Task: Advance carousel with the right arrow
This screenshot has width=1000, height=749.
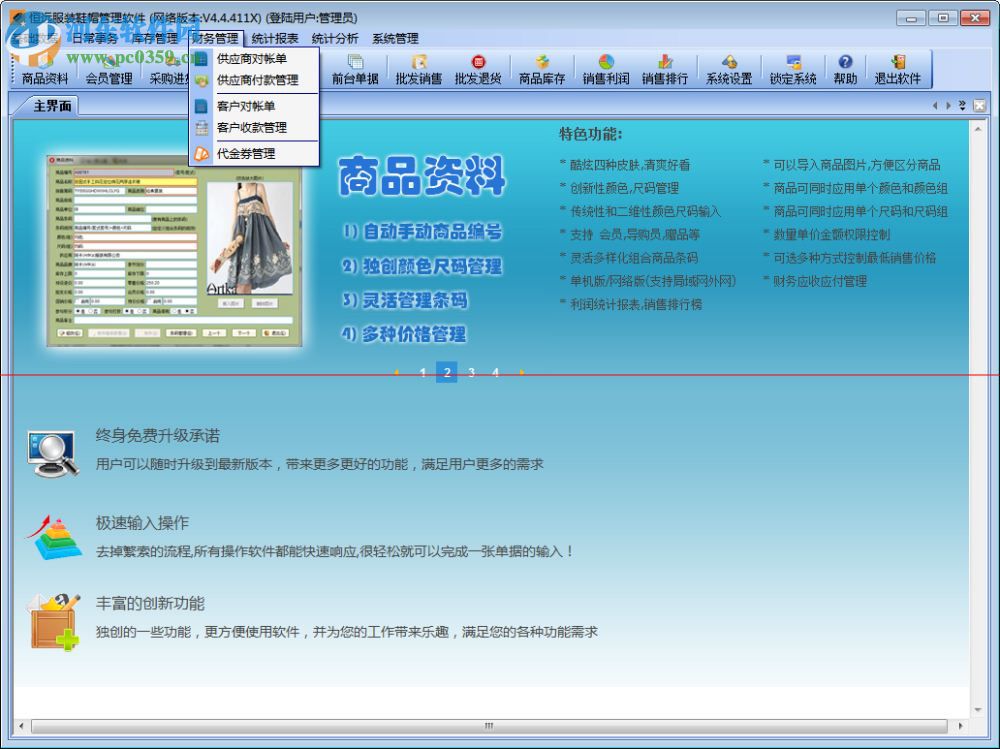Action: (521, 372)
